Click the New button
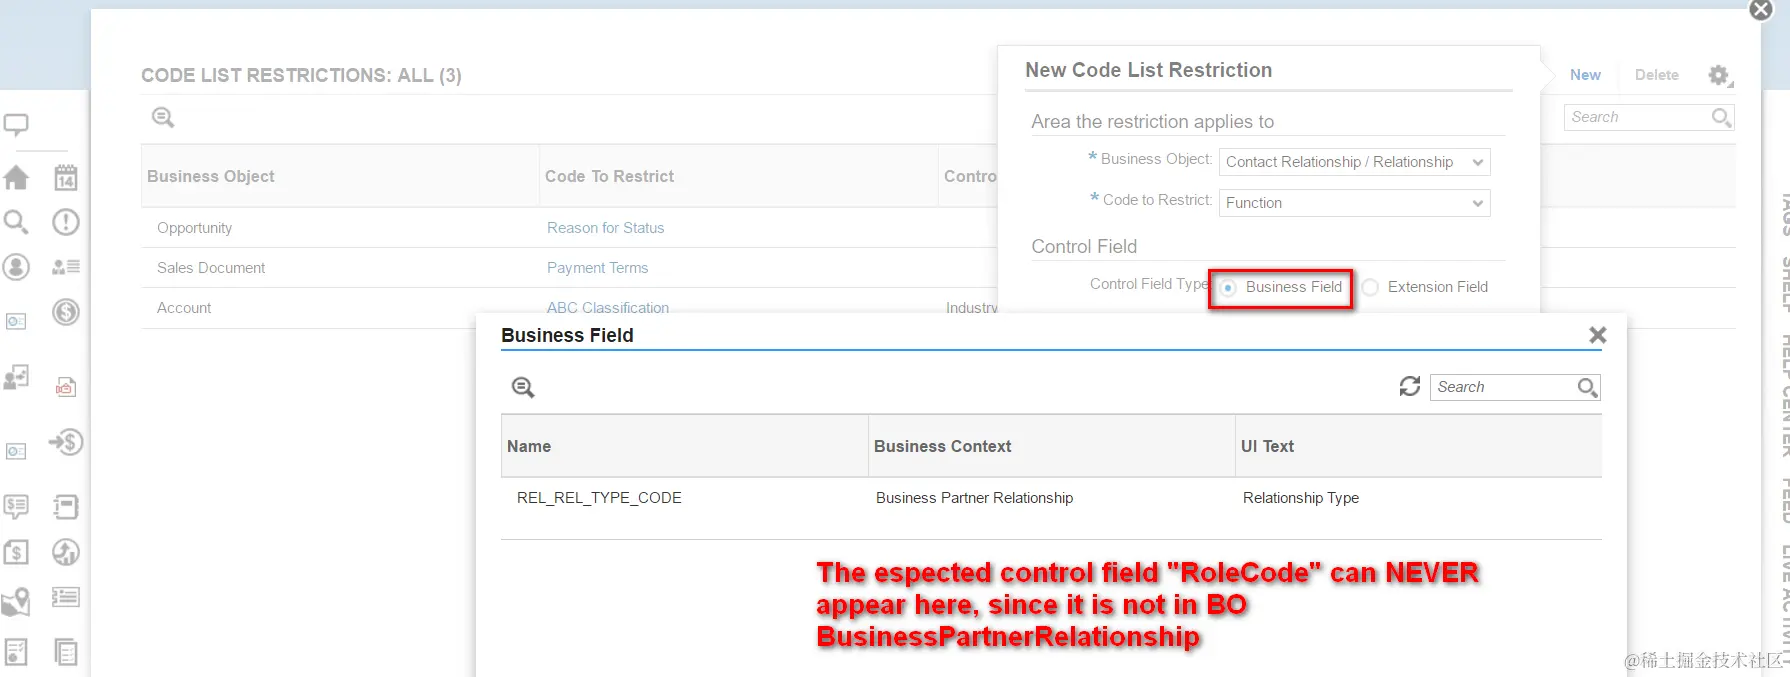 click(1585, 75)
